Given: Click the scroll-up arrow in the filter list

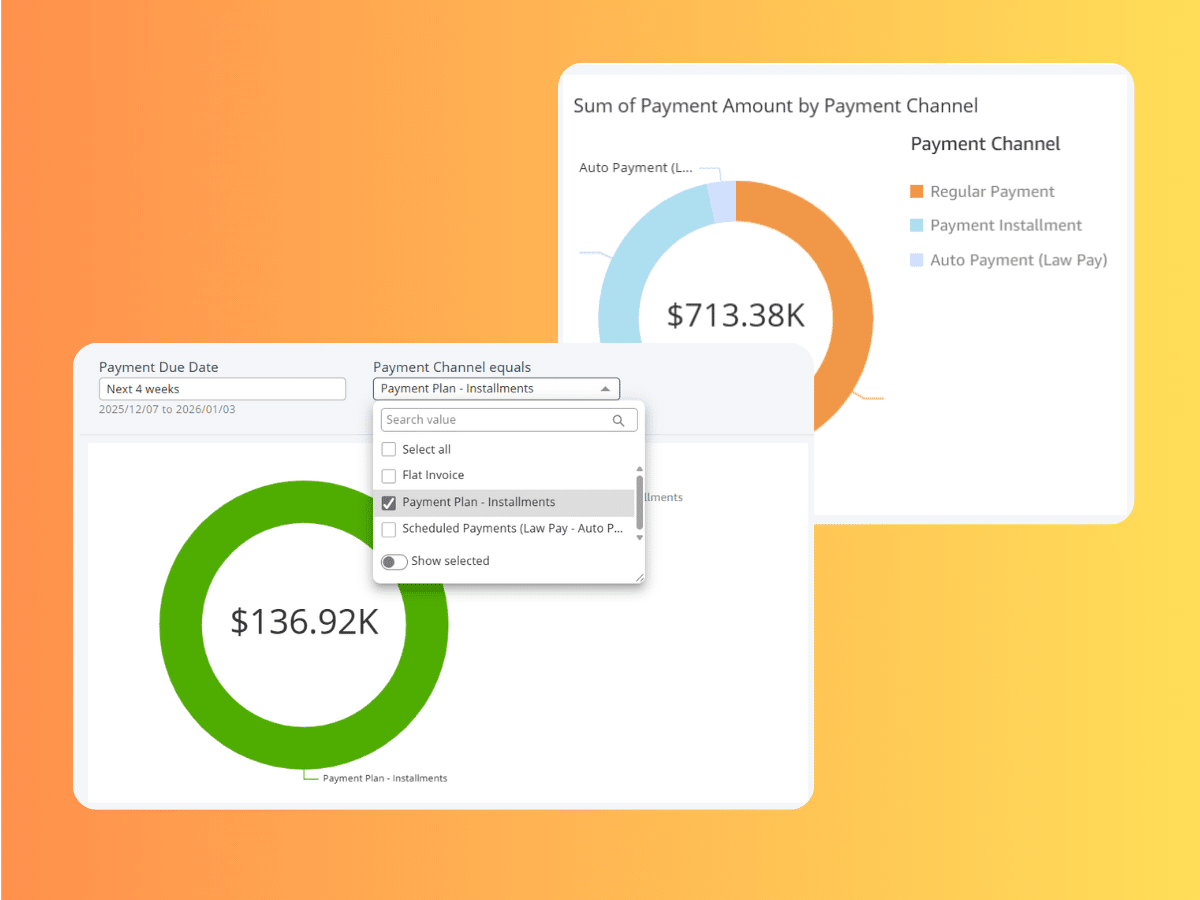Looking at the screenshot, I should tap(639, 468).
